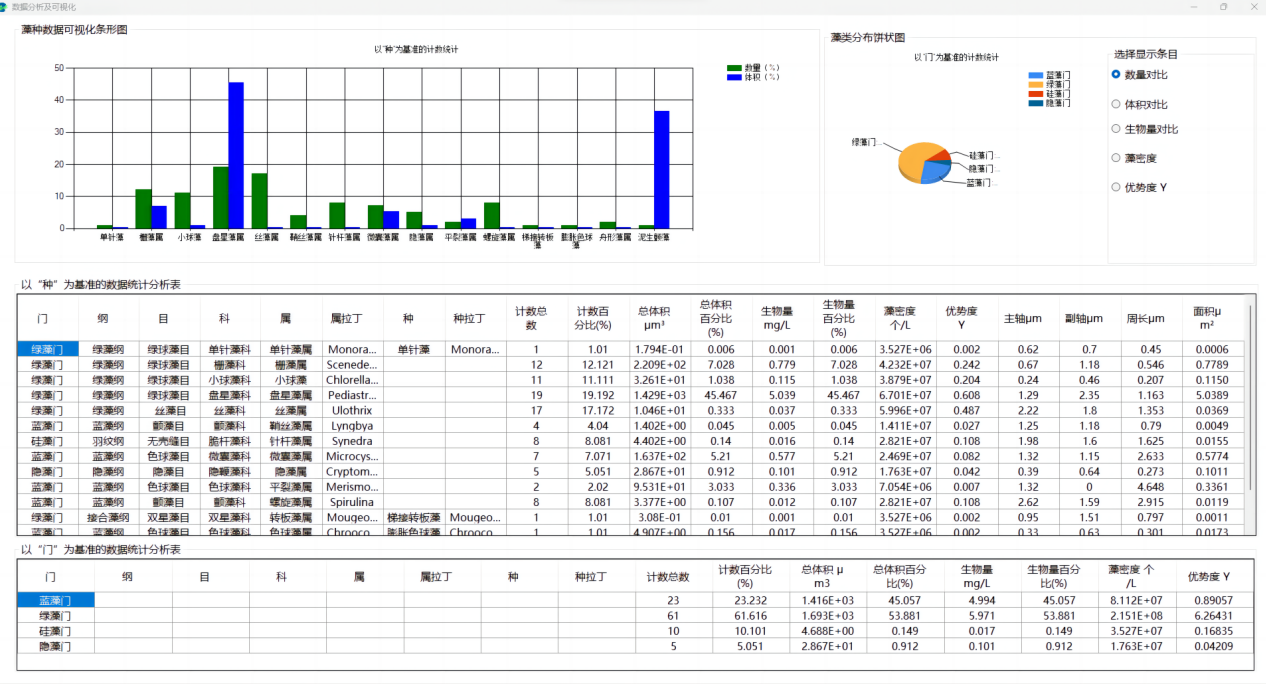The width and height of the screenshot is (1266, 684).
Task: Click the 属拉丁 header in the species table
Action: [x=353, y=318]
